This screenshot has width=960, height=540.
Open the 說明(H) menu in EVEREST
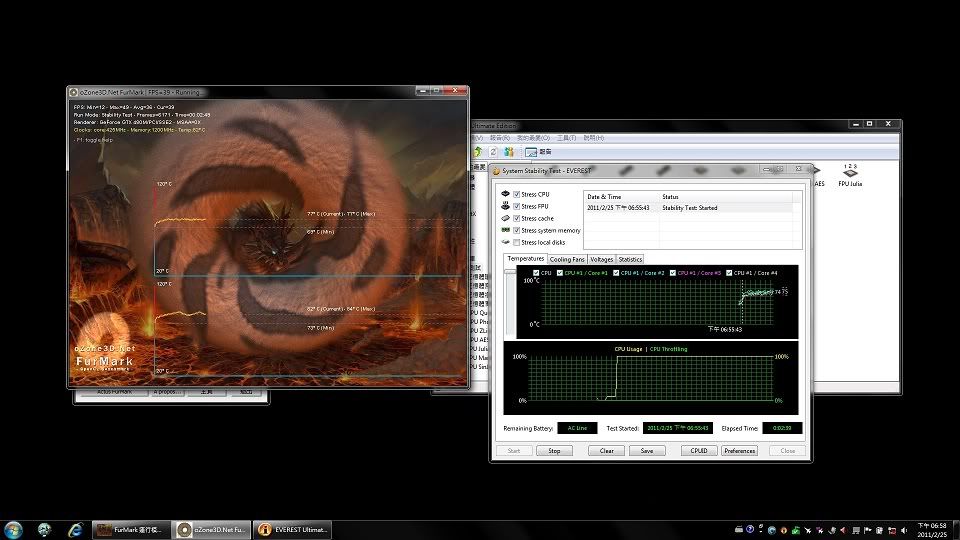click(593, 138)
